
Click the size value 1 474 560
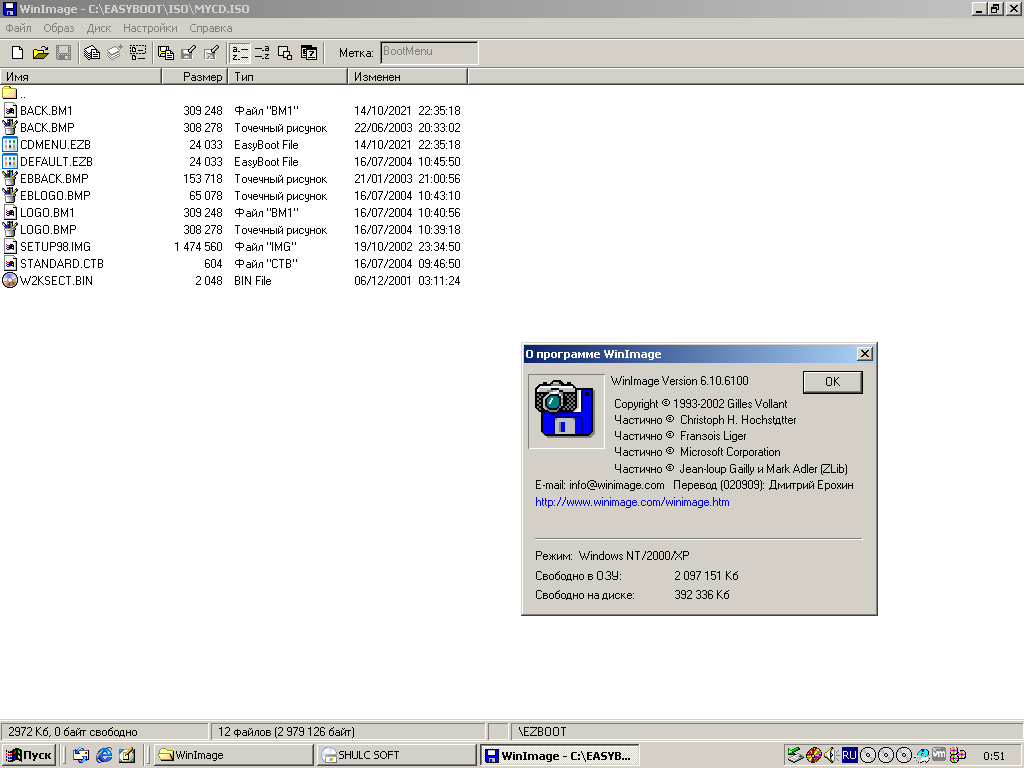point(199,246)
